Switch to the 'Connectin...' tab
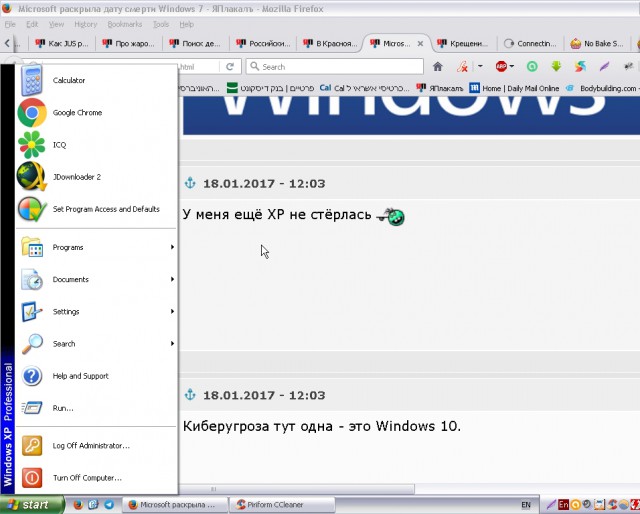 tap(530, 44)
